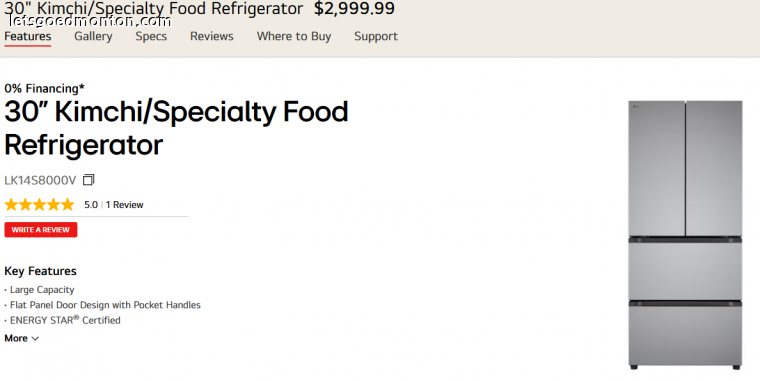Click the 5.0 rating score
The width and height of the screenshot is (760, 381).
[91, 205]
